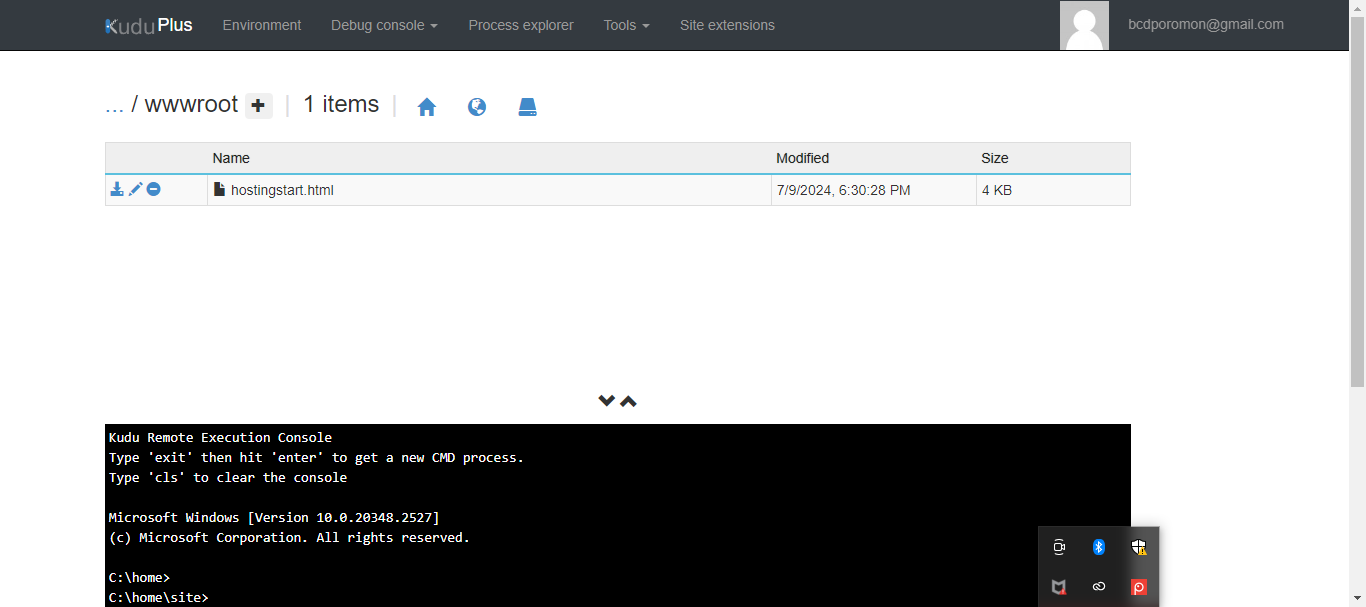Open Process explorer
1366x607 pixels.
[x=521, y=25]
